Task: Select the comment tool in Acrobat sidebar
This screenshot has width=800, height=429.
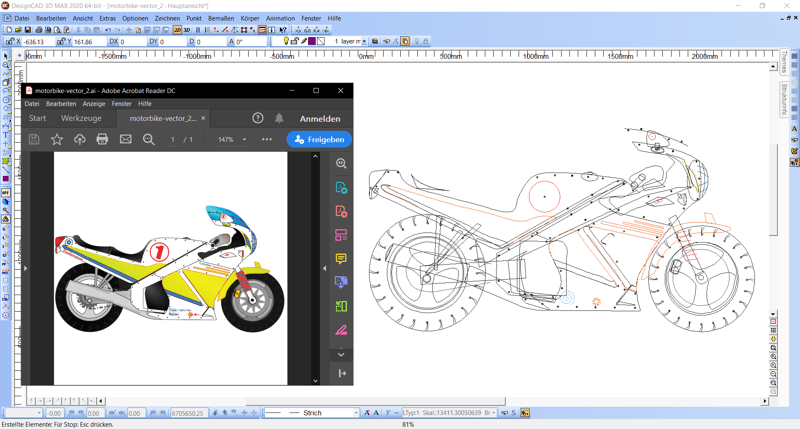Action: [x=341, y=259]
